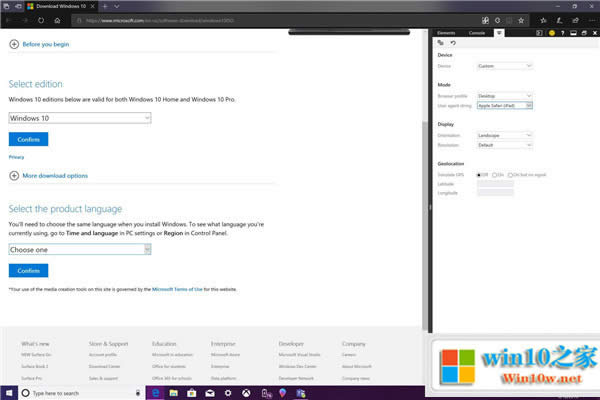
Task: Click the browser refresh button
Action: click(40, 19)
